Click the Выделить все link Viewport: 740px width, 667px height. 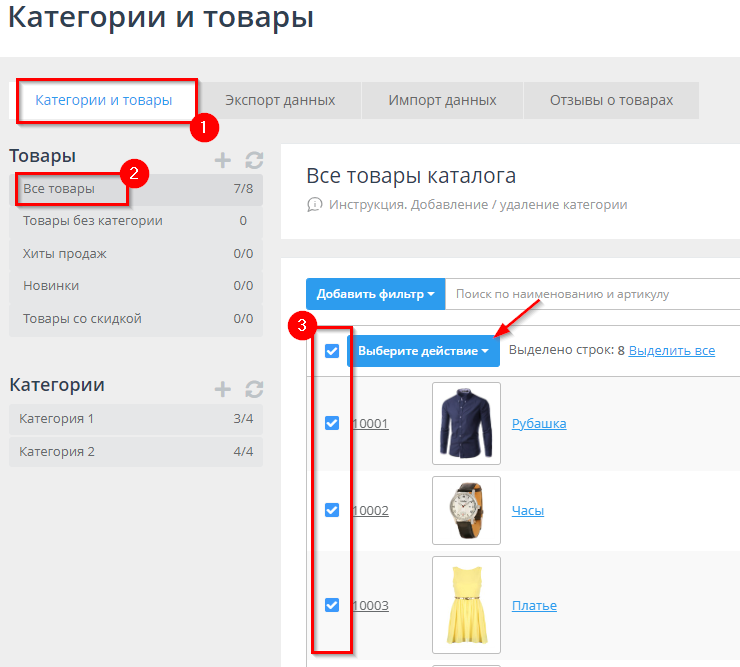(671, 350)
